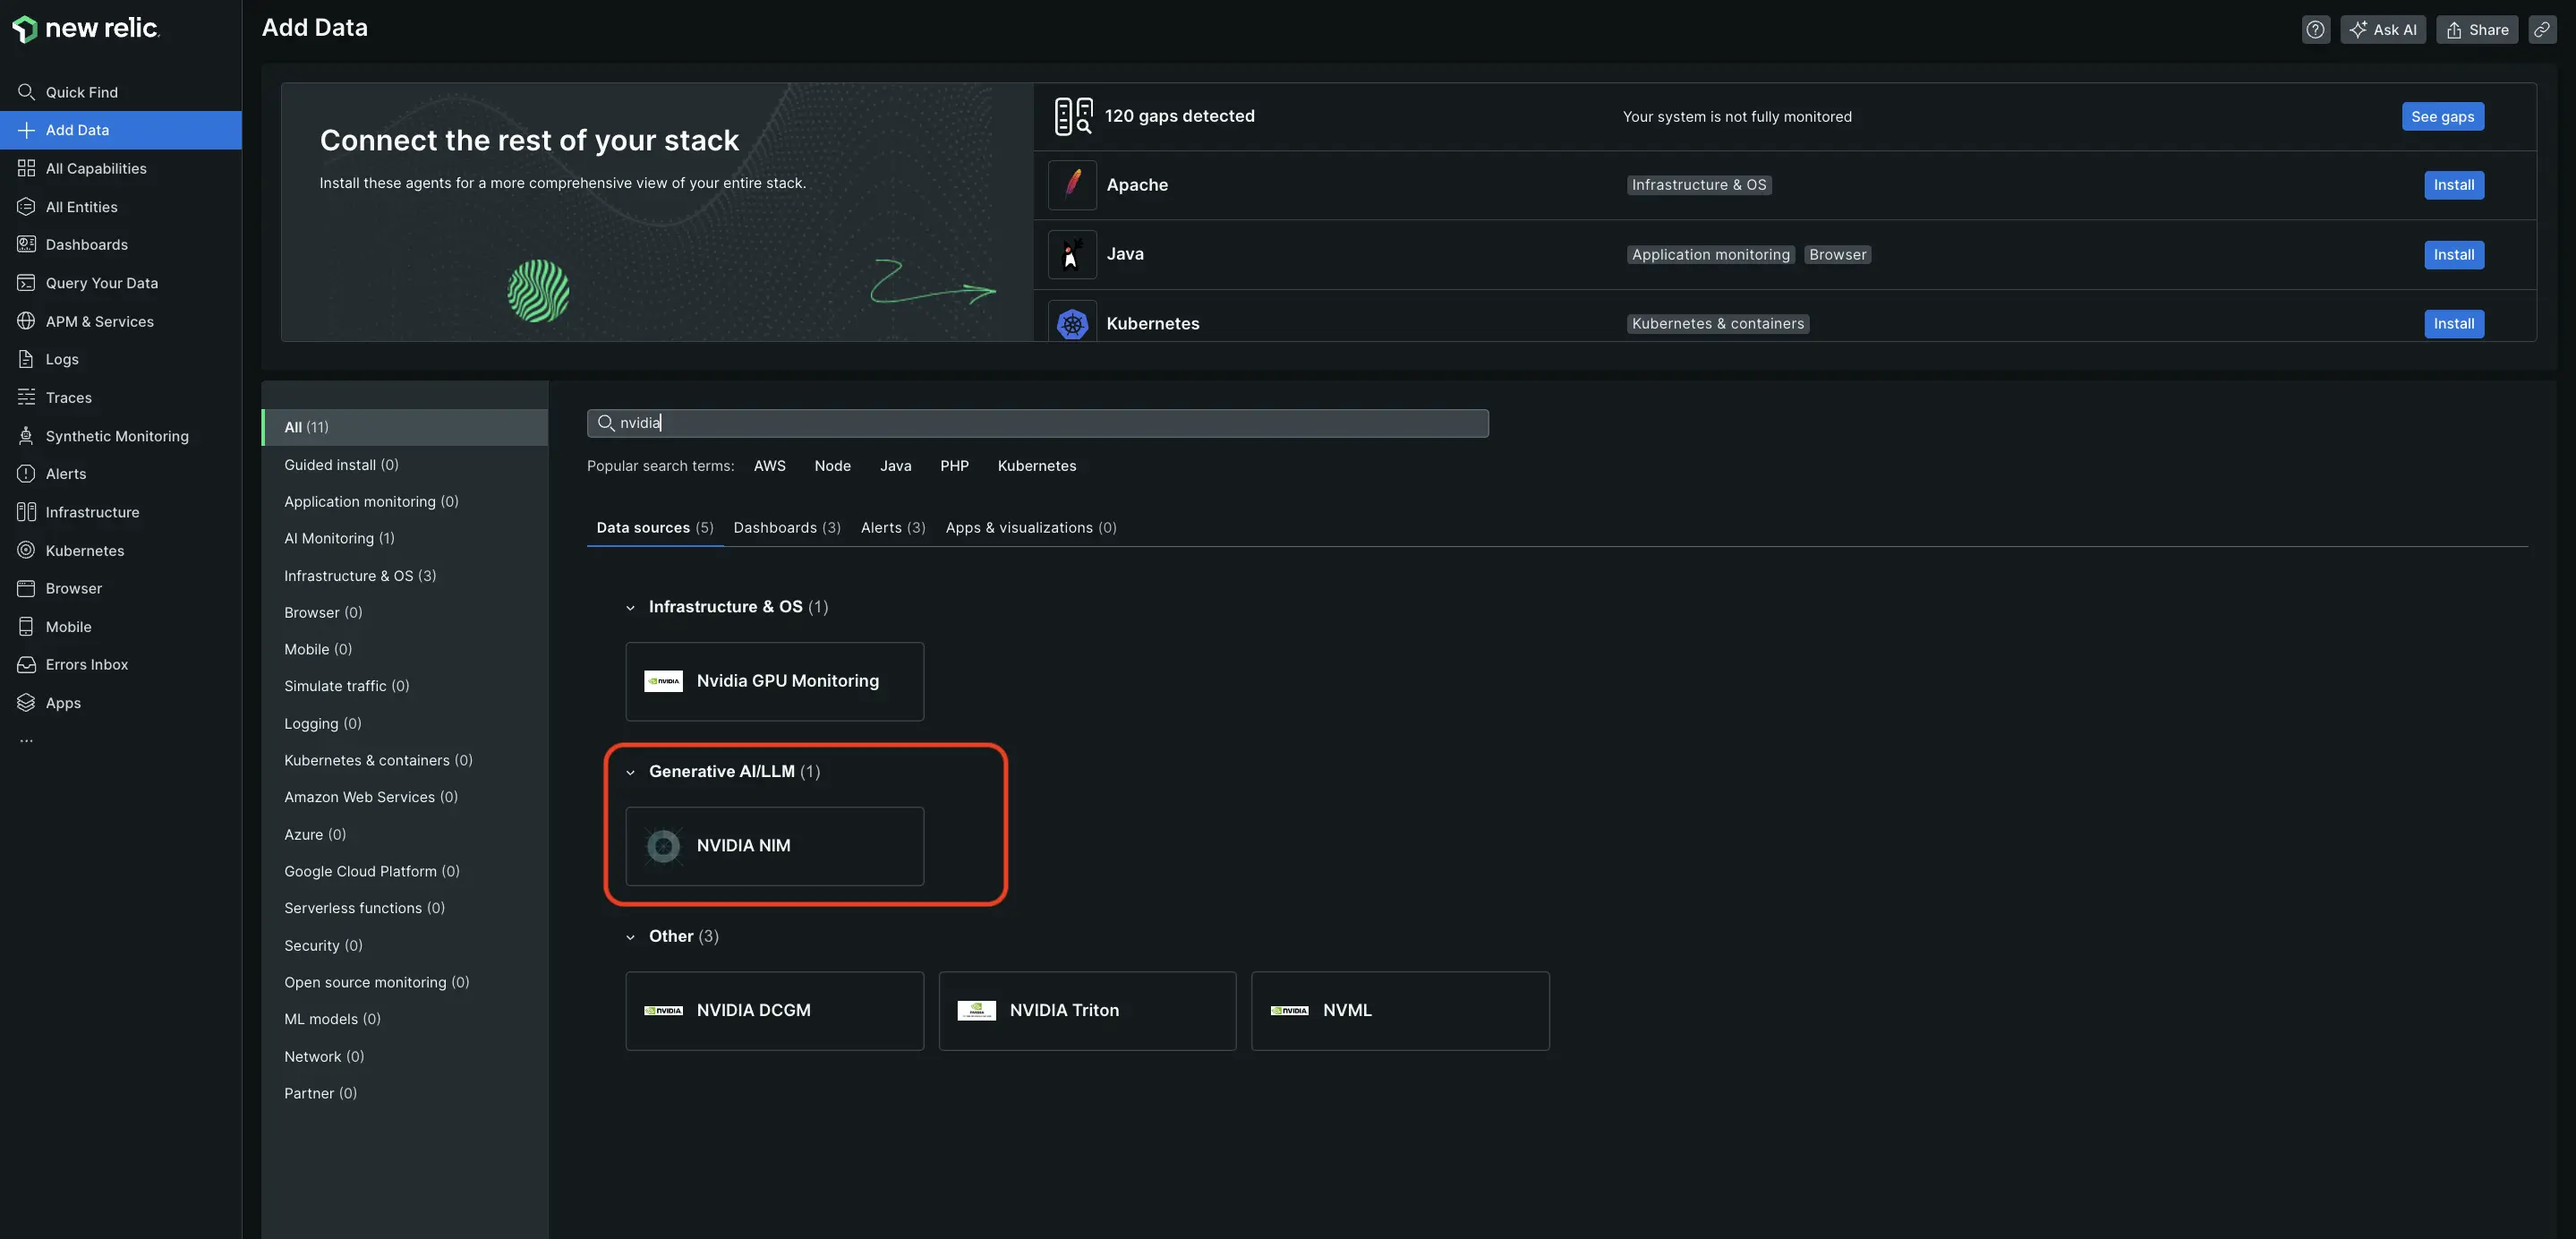
Task: Open the help icon in the top bar
Action: (2316, 29)
